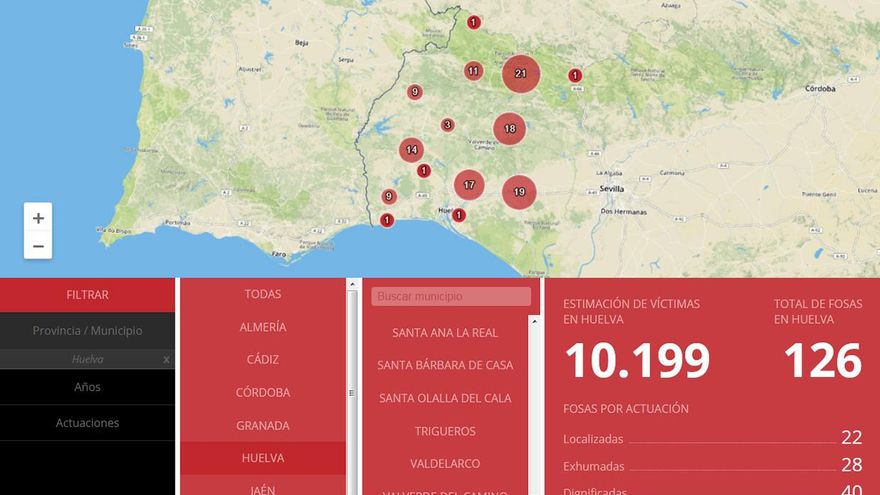Click the province list scrollbar up arrow

click(352, 285)
